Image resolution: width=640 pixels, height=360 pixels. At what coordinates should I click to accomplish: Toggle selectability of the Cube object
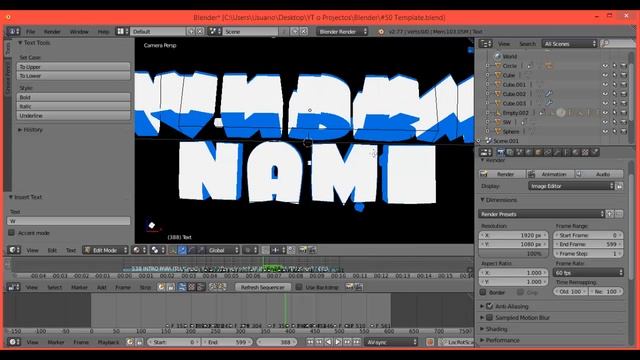(x=614, y=75)
